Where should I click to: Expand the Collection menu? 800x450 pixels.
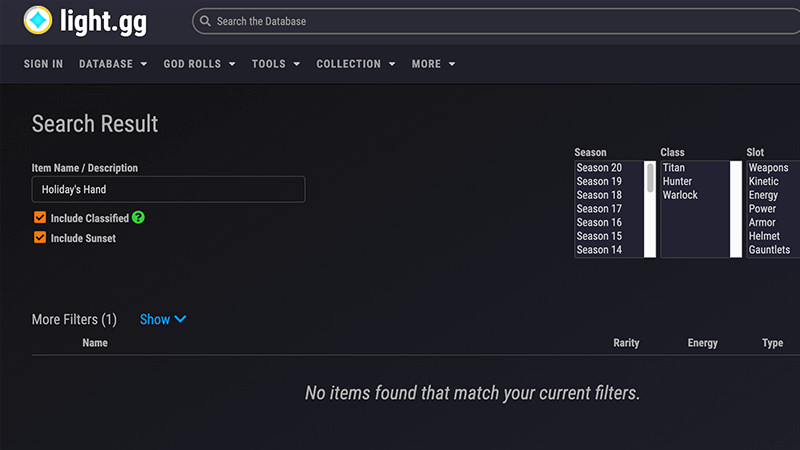coord(356,64)
